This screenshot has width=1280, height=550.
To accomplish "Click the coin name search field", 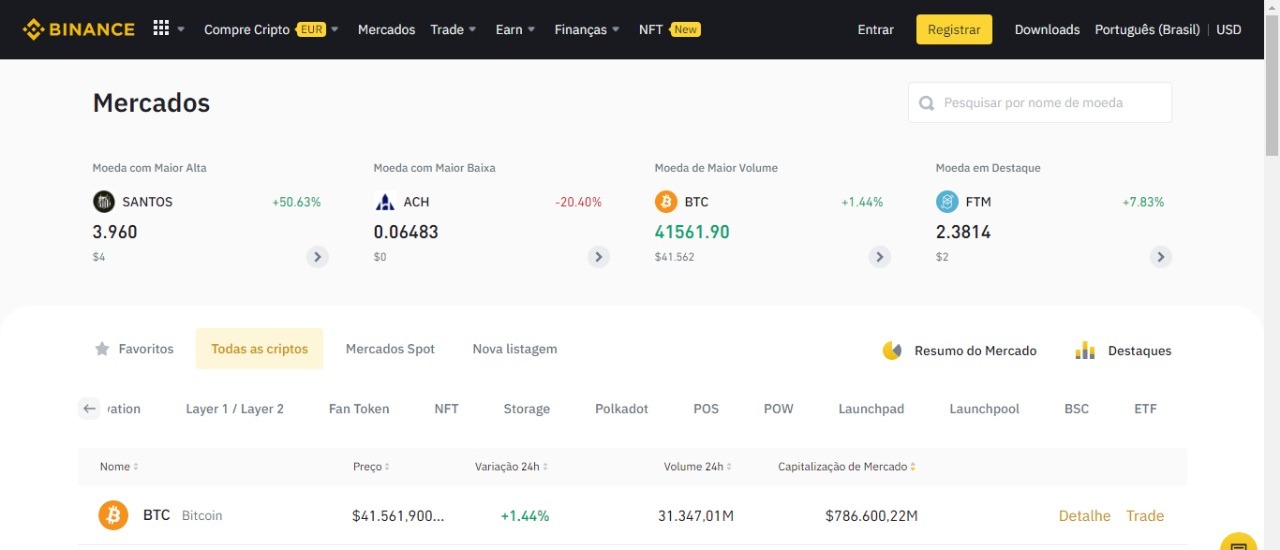I will tap(1040, 103).
